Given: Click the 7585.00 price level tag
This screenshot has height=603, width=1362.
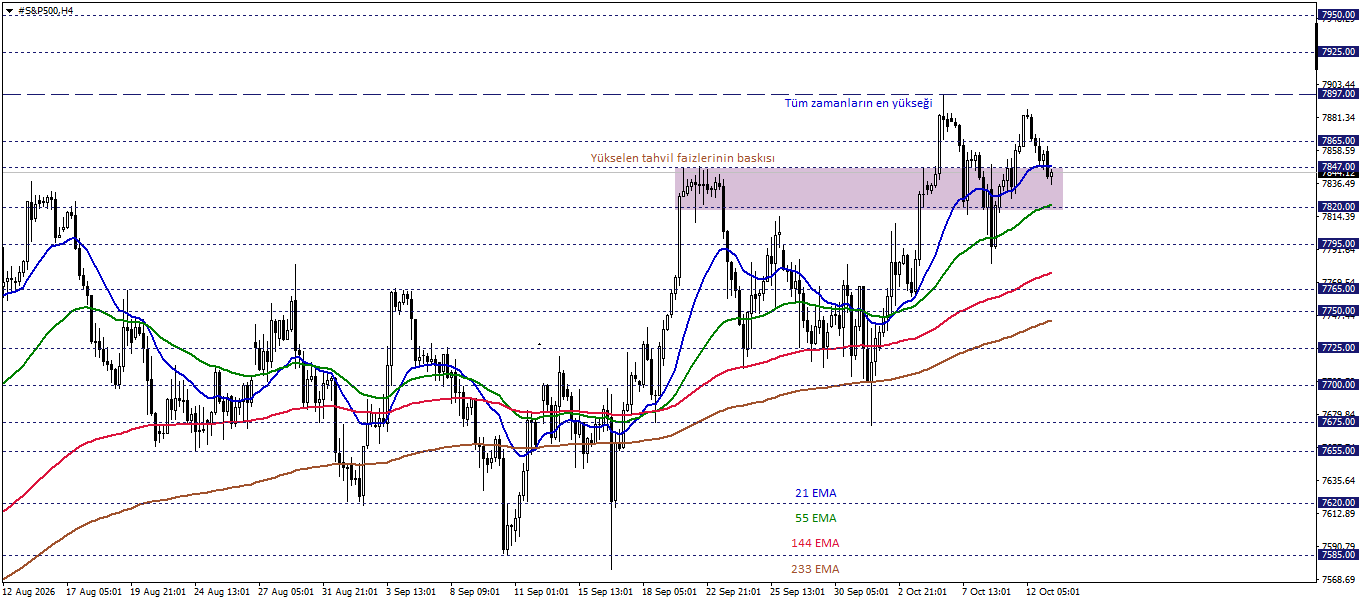Looking at the screenshot, I should (1337, 554).
